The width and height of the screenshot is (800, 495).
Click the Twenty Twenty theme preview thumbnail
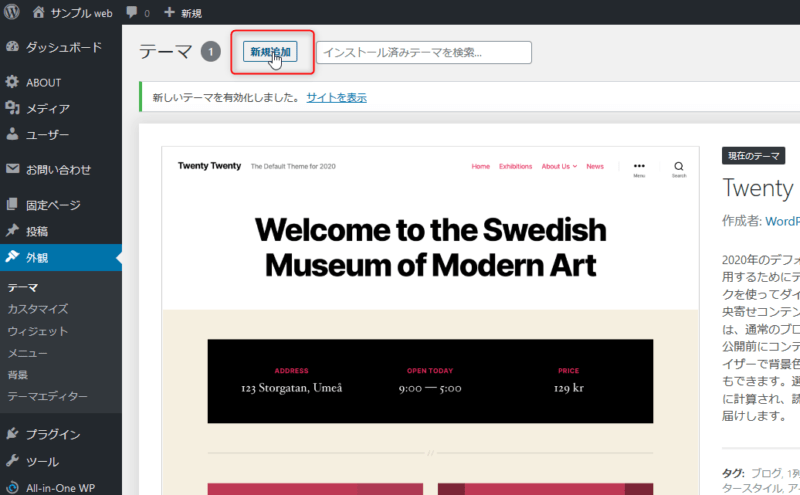(430, 320)
